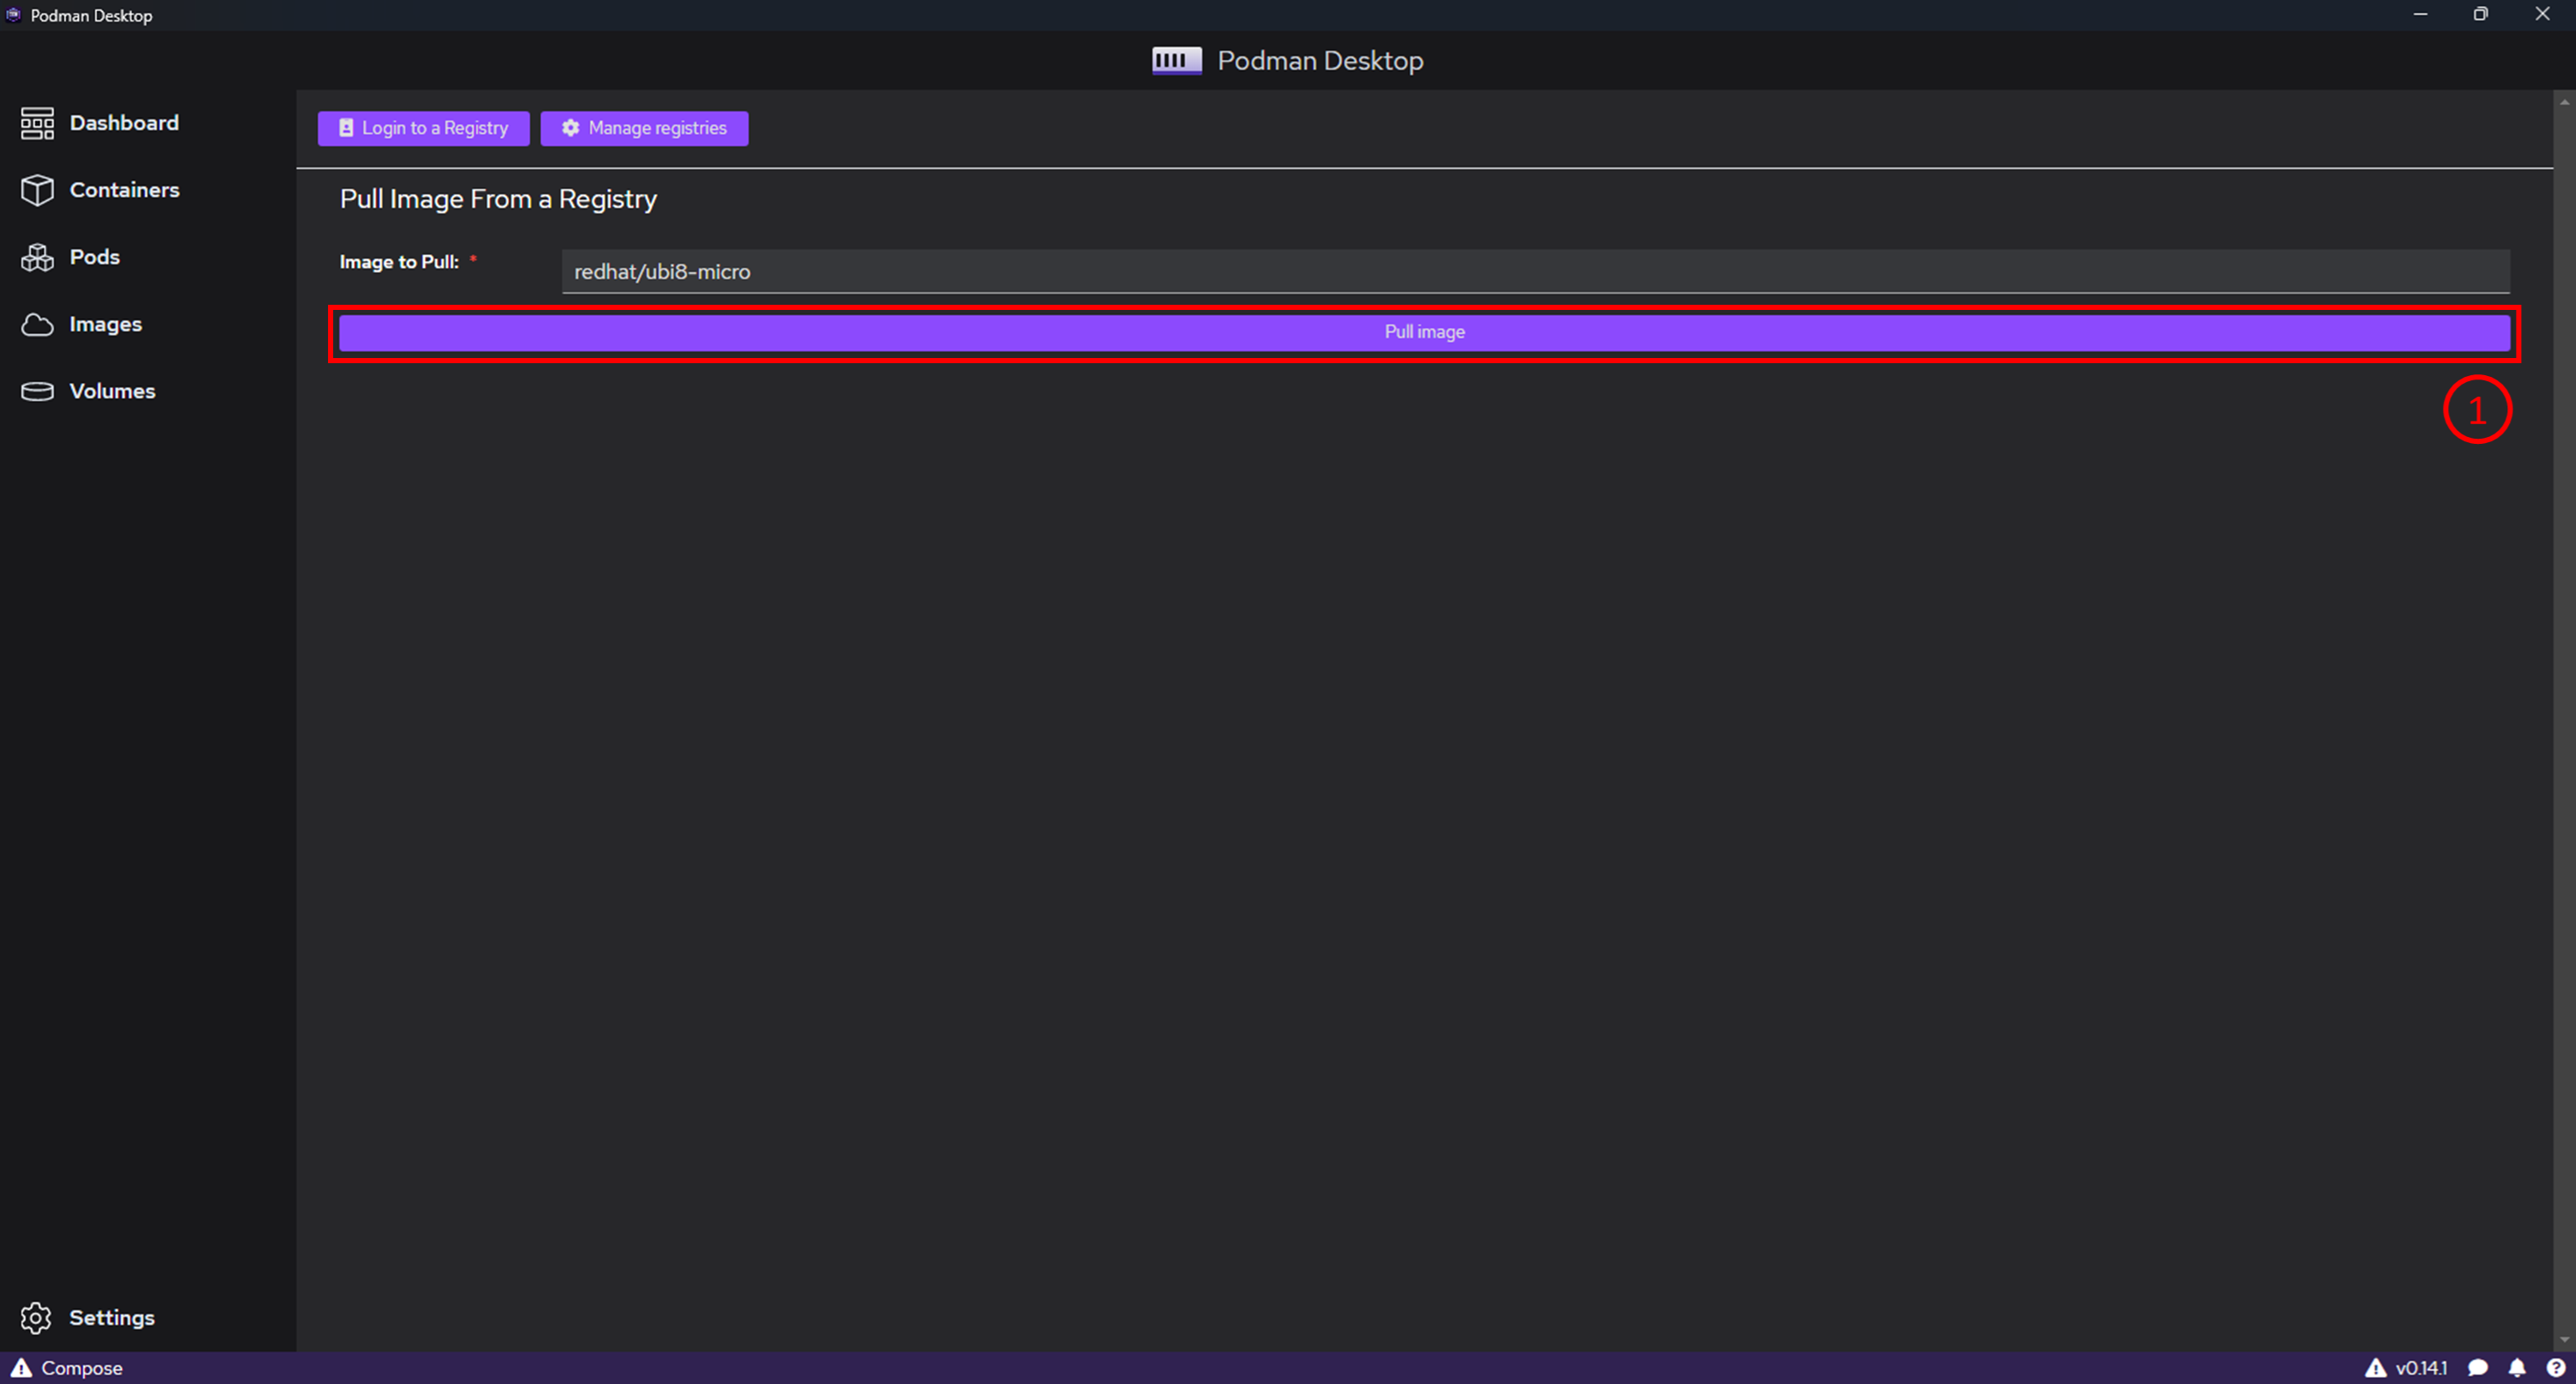Click the Images cloud icon
Screen dimensions: 2576x1384
click(x=37, y=324)
